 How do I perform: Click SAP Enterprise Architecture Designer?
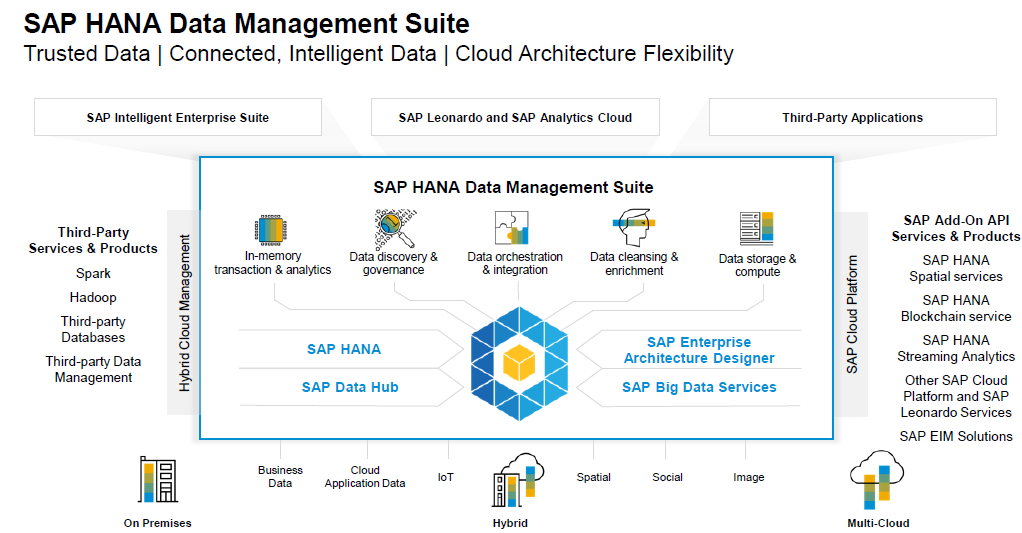[699, 350]
